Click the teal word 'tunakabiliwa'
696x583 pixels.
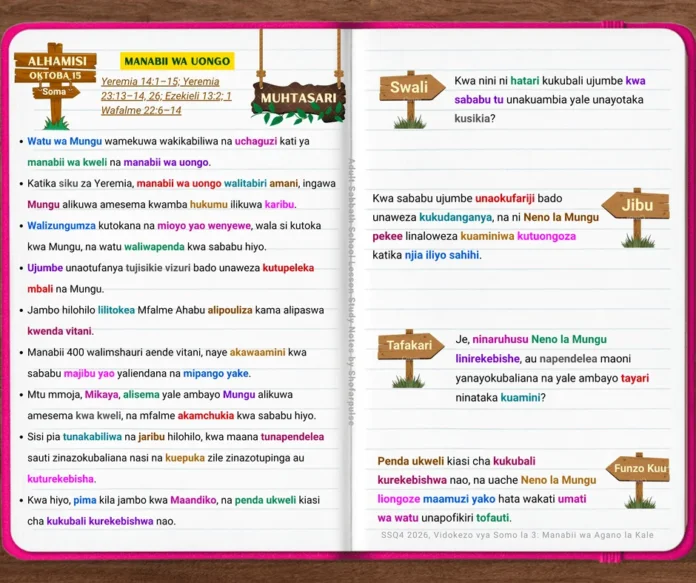[92, 436]
